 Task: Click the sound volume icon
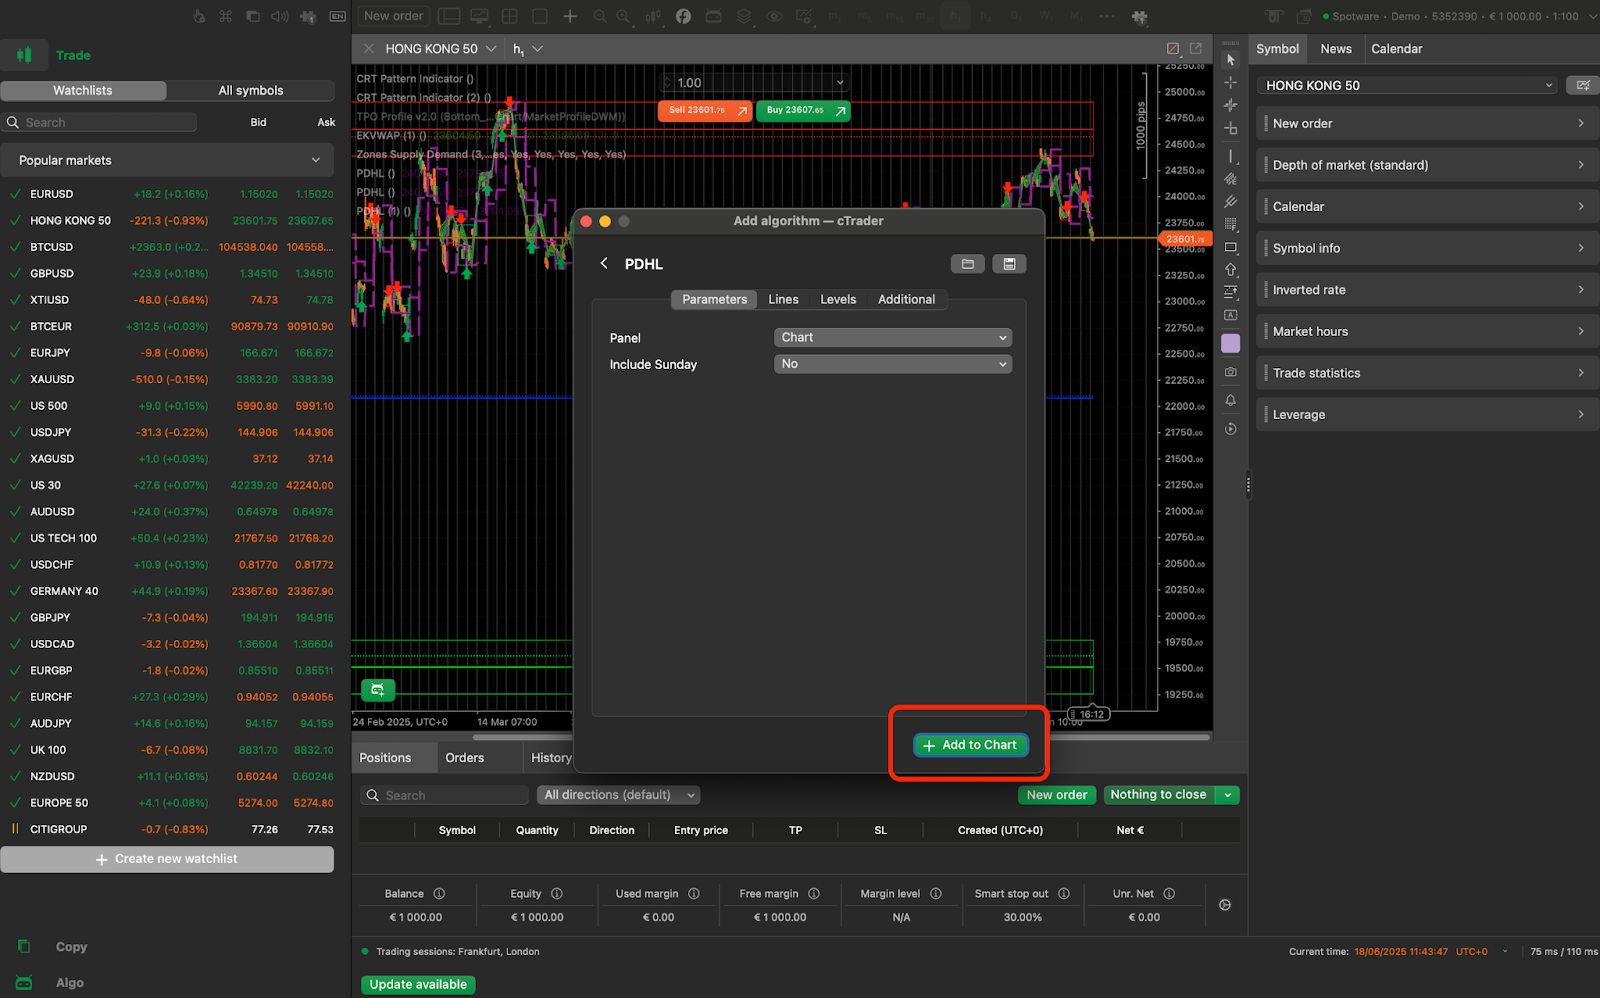tap(280, 16)
